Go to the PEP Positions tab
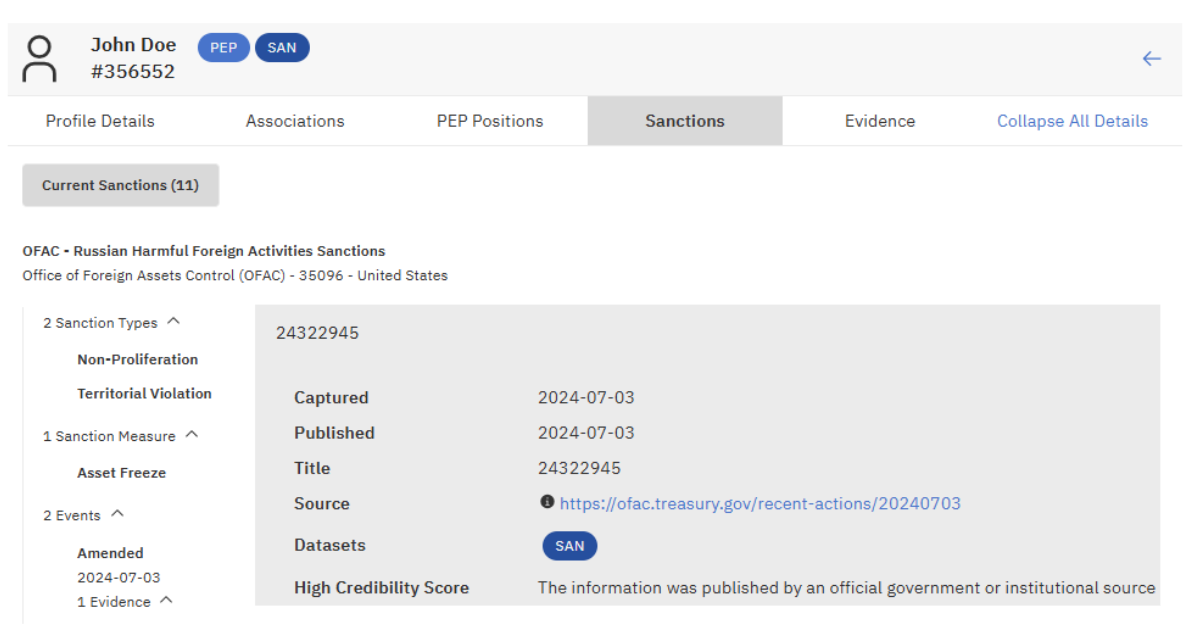This screenshot has height=630, width=1190. click(x=490, y=121)
